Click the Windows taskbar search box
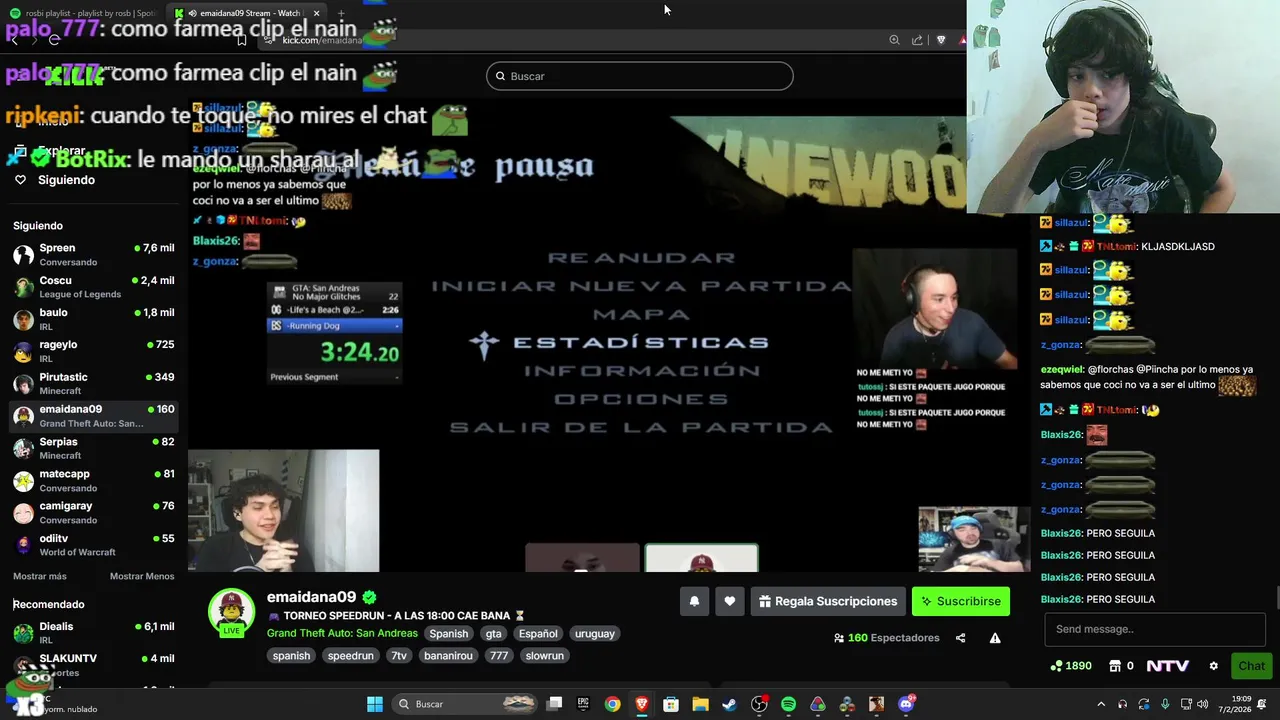This screenshot has width=1280, height=720. 465,704
